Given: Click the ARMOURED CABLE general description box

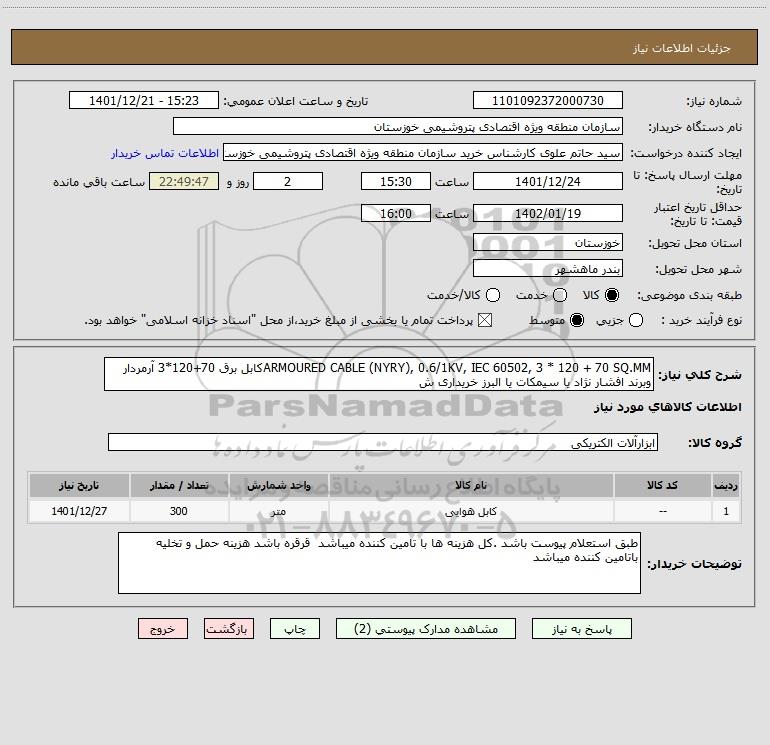Looking at the screenshot, I should 379,375.
